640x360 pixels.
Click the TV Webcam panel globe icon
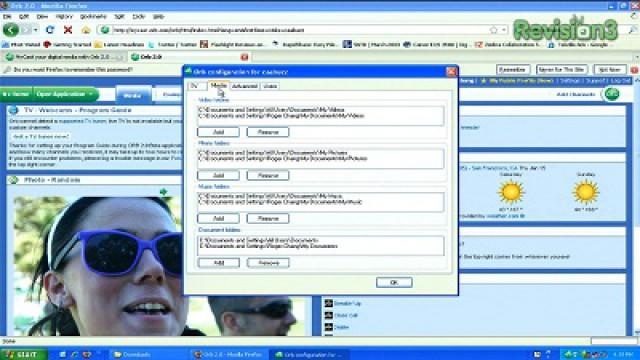pos(13,110)
